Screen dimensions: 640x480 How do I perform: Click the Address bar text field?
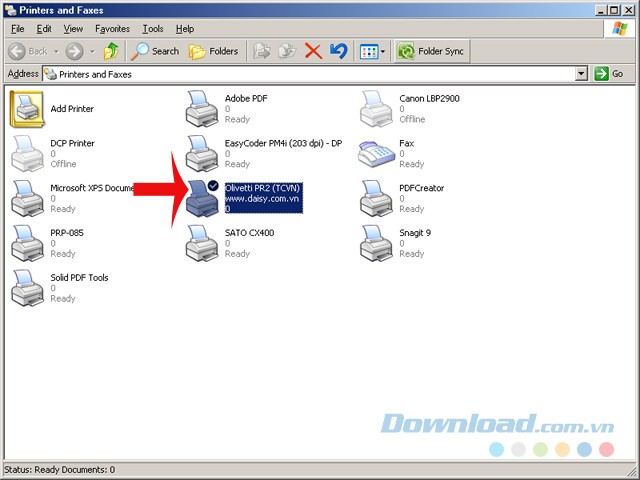click(x=300, y=74)
